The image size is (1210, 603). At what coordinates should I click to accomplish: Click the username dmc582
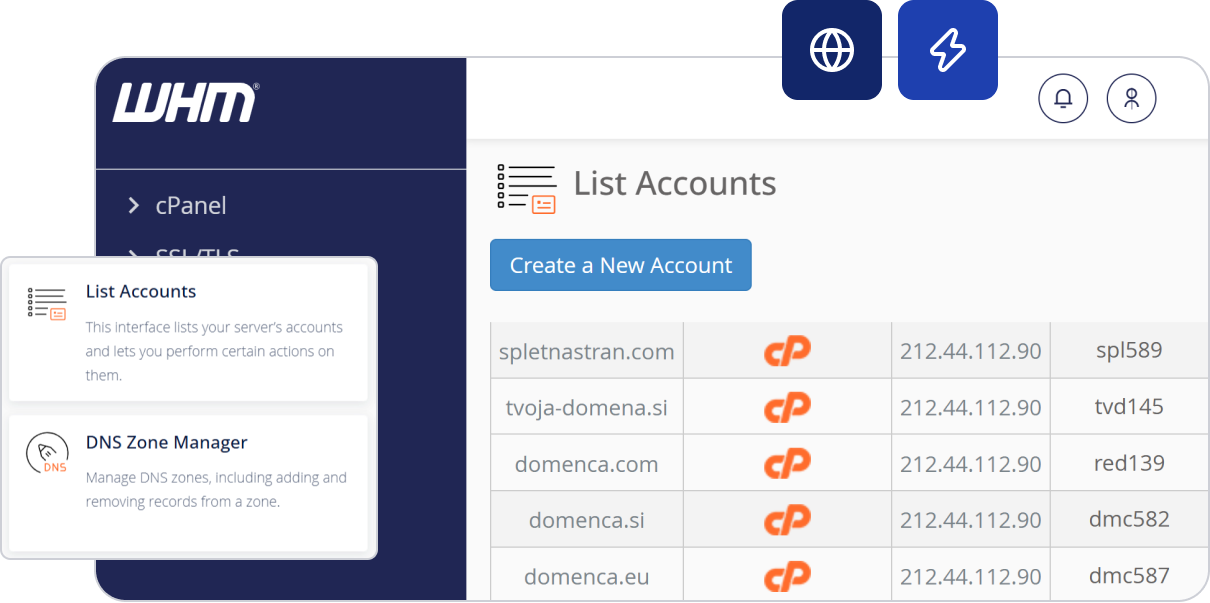point(1129,520)
